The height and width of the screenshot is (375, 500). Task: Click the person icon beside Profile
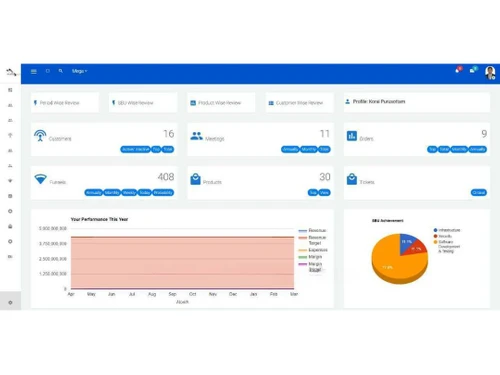coord(348,101)
